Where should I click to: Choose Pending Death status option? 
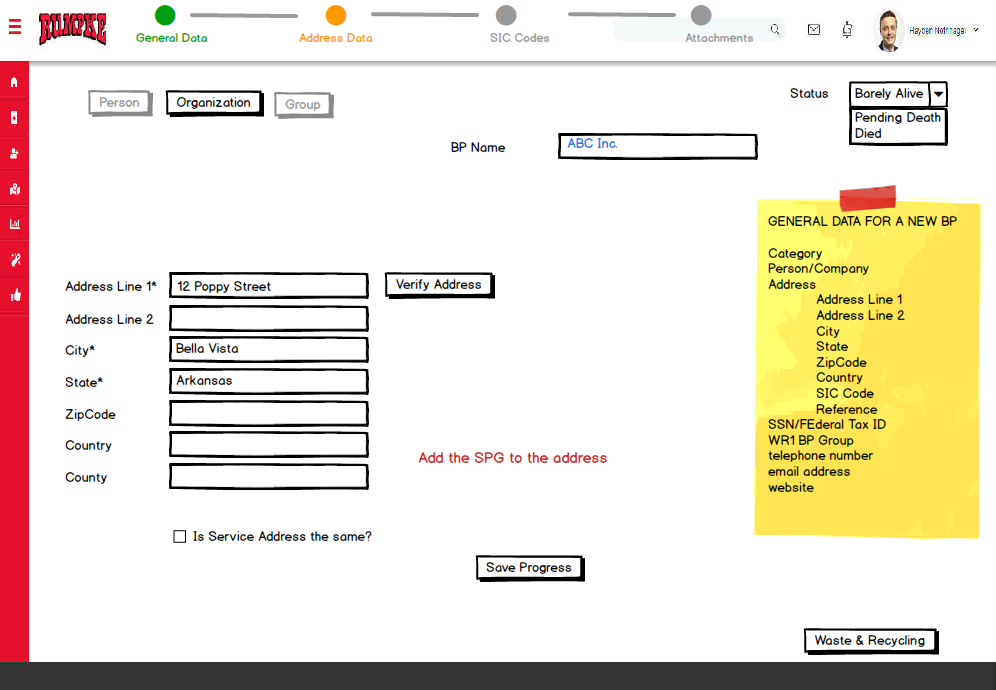(897, 118)
